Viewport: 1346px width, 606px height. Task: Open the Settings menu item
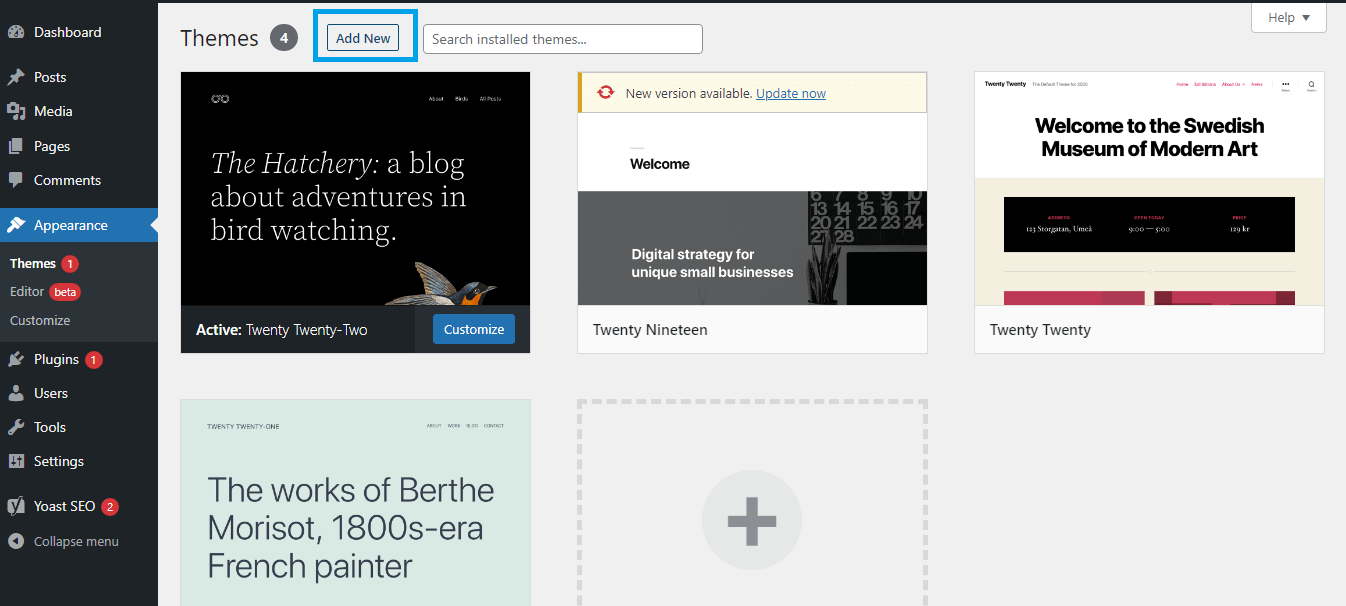point(58,461)
